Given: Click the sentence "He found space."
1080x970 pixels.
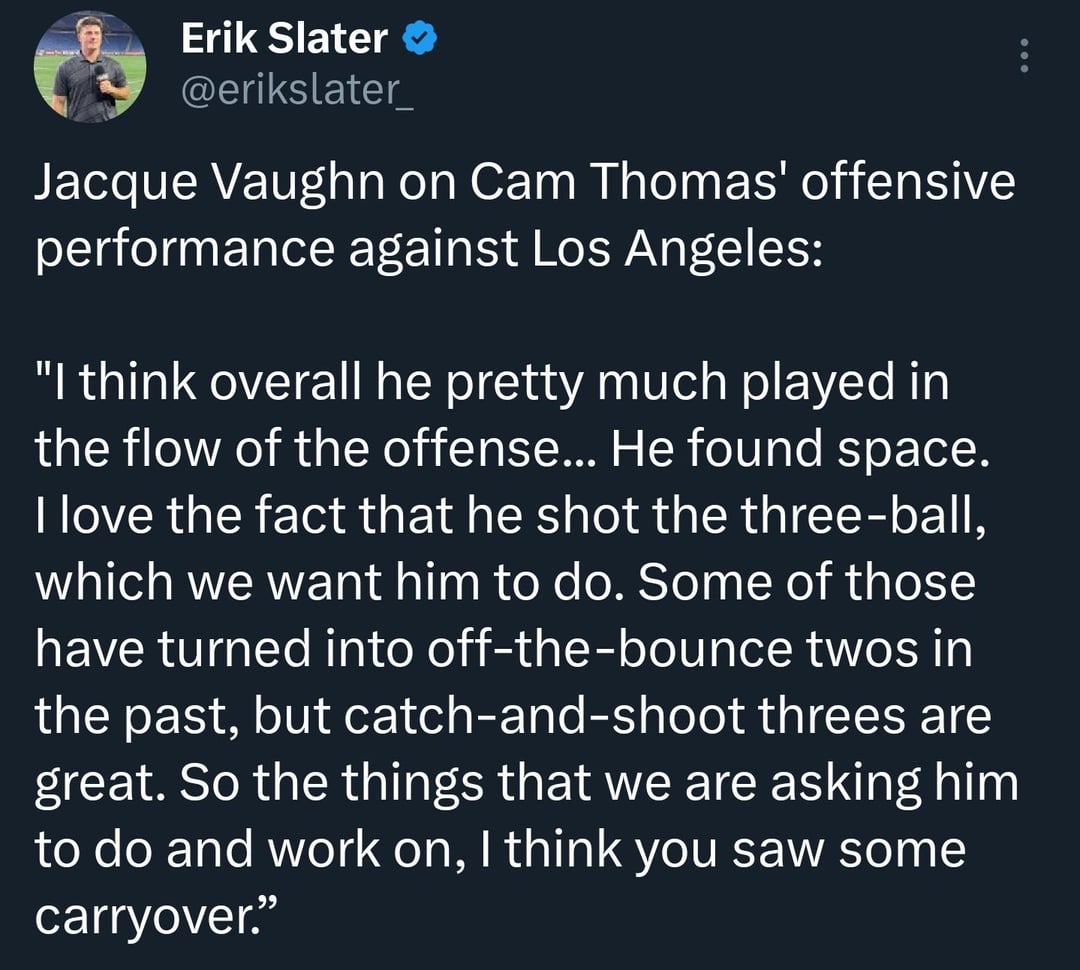Looking at the screenshot, I should pyautogui.click(x=800, y=449).
